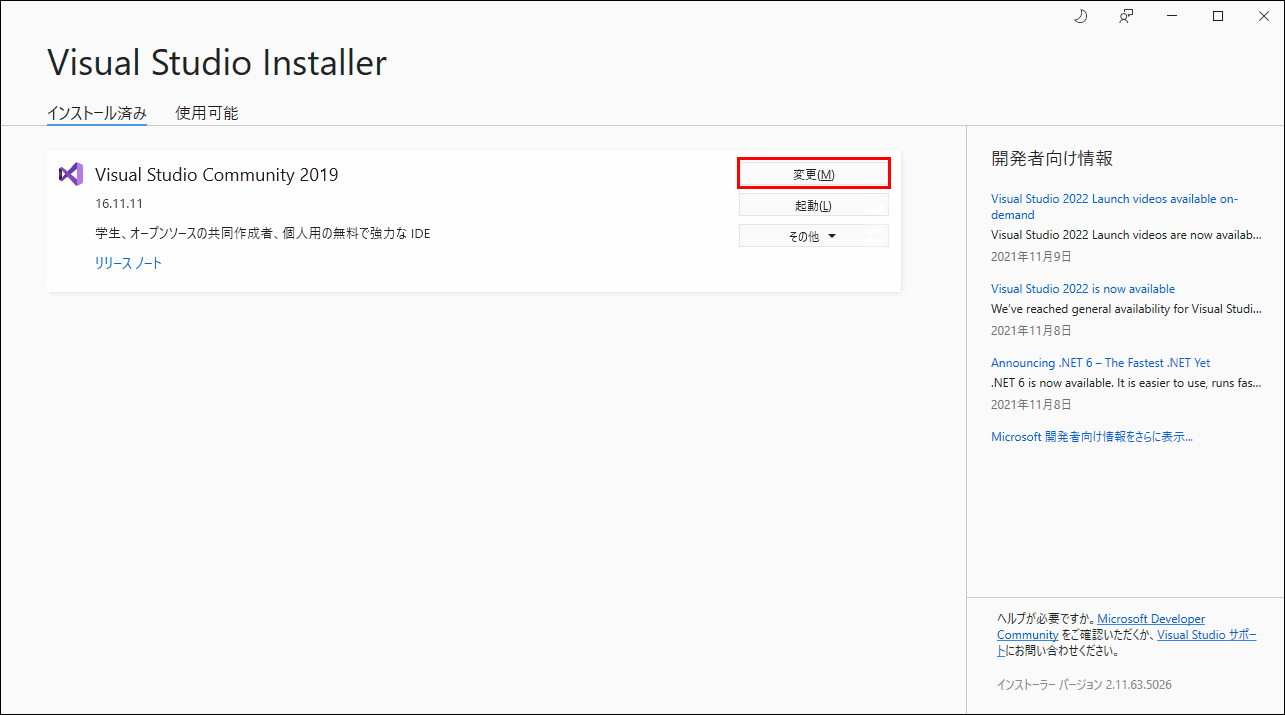Switch to the 使用可能 tab
The image size is (1285, 715).
point(207,114)
